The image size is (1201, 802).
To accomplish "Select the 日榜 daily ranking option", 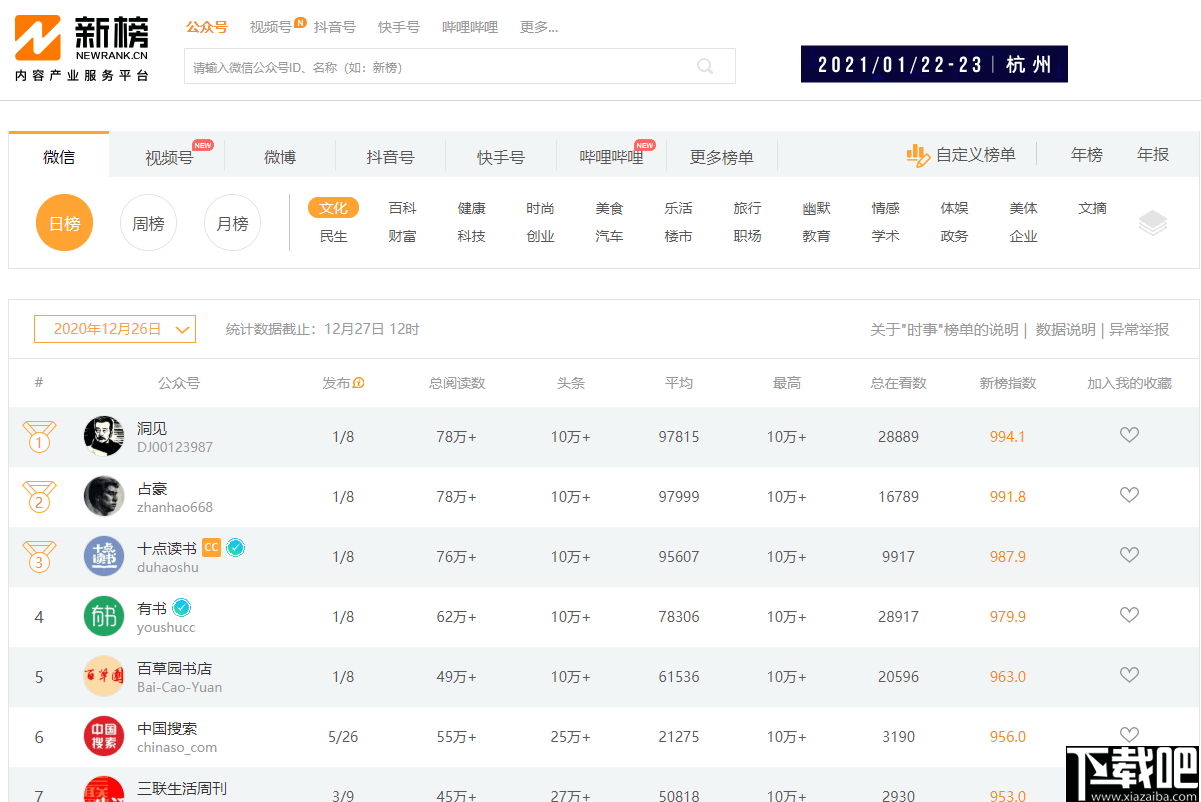I will click(x=65, y=223).
